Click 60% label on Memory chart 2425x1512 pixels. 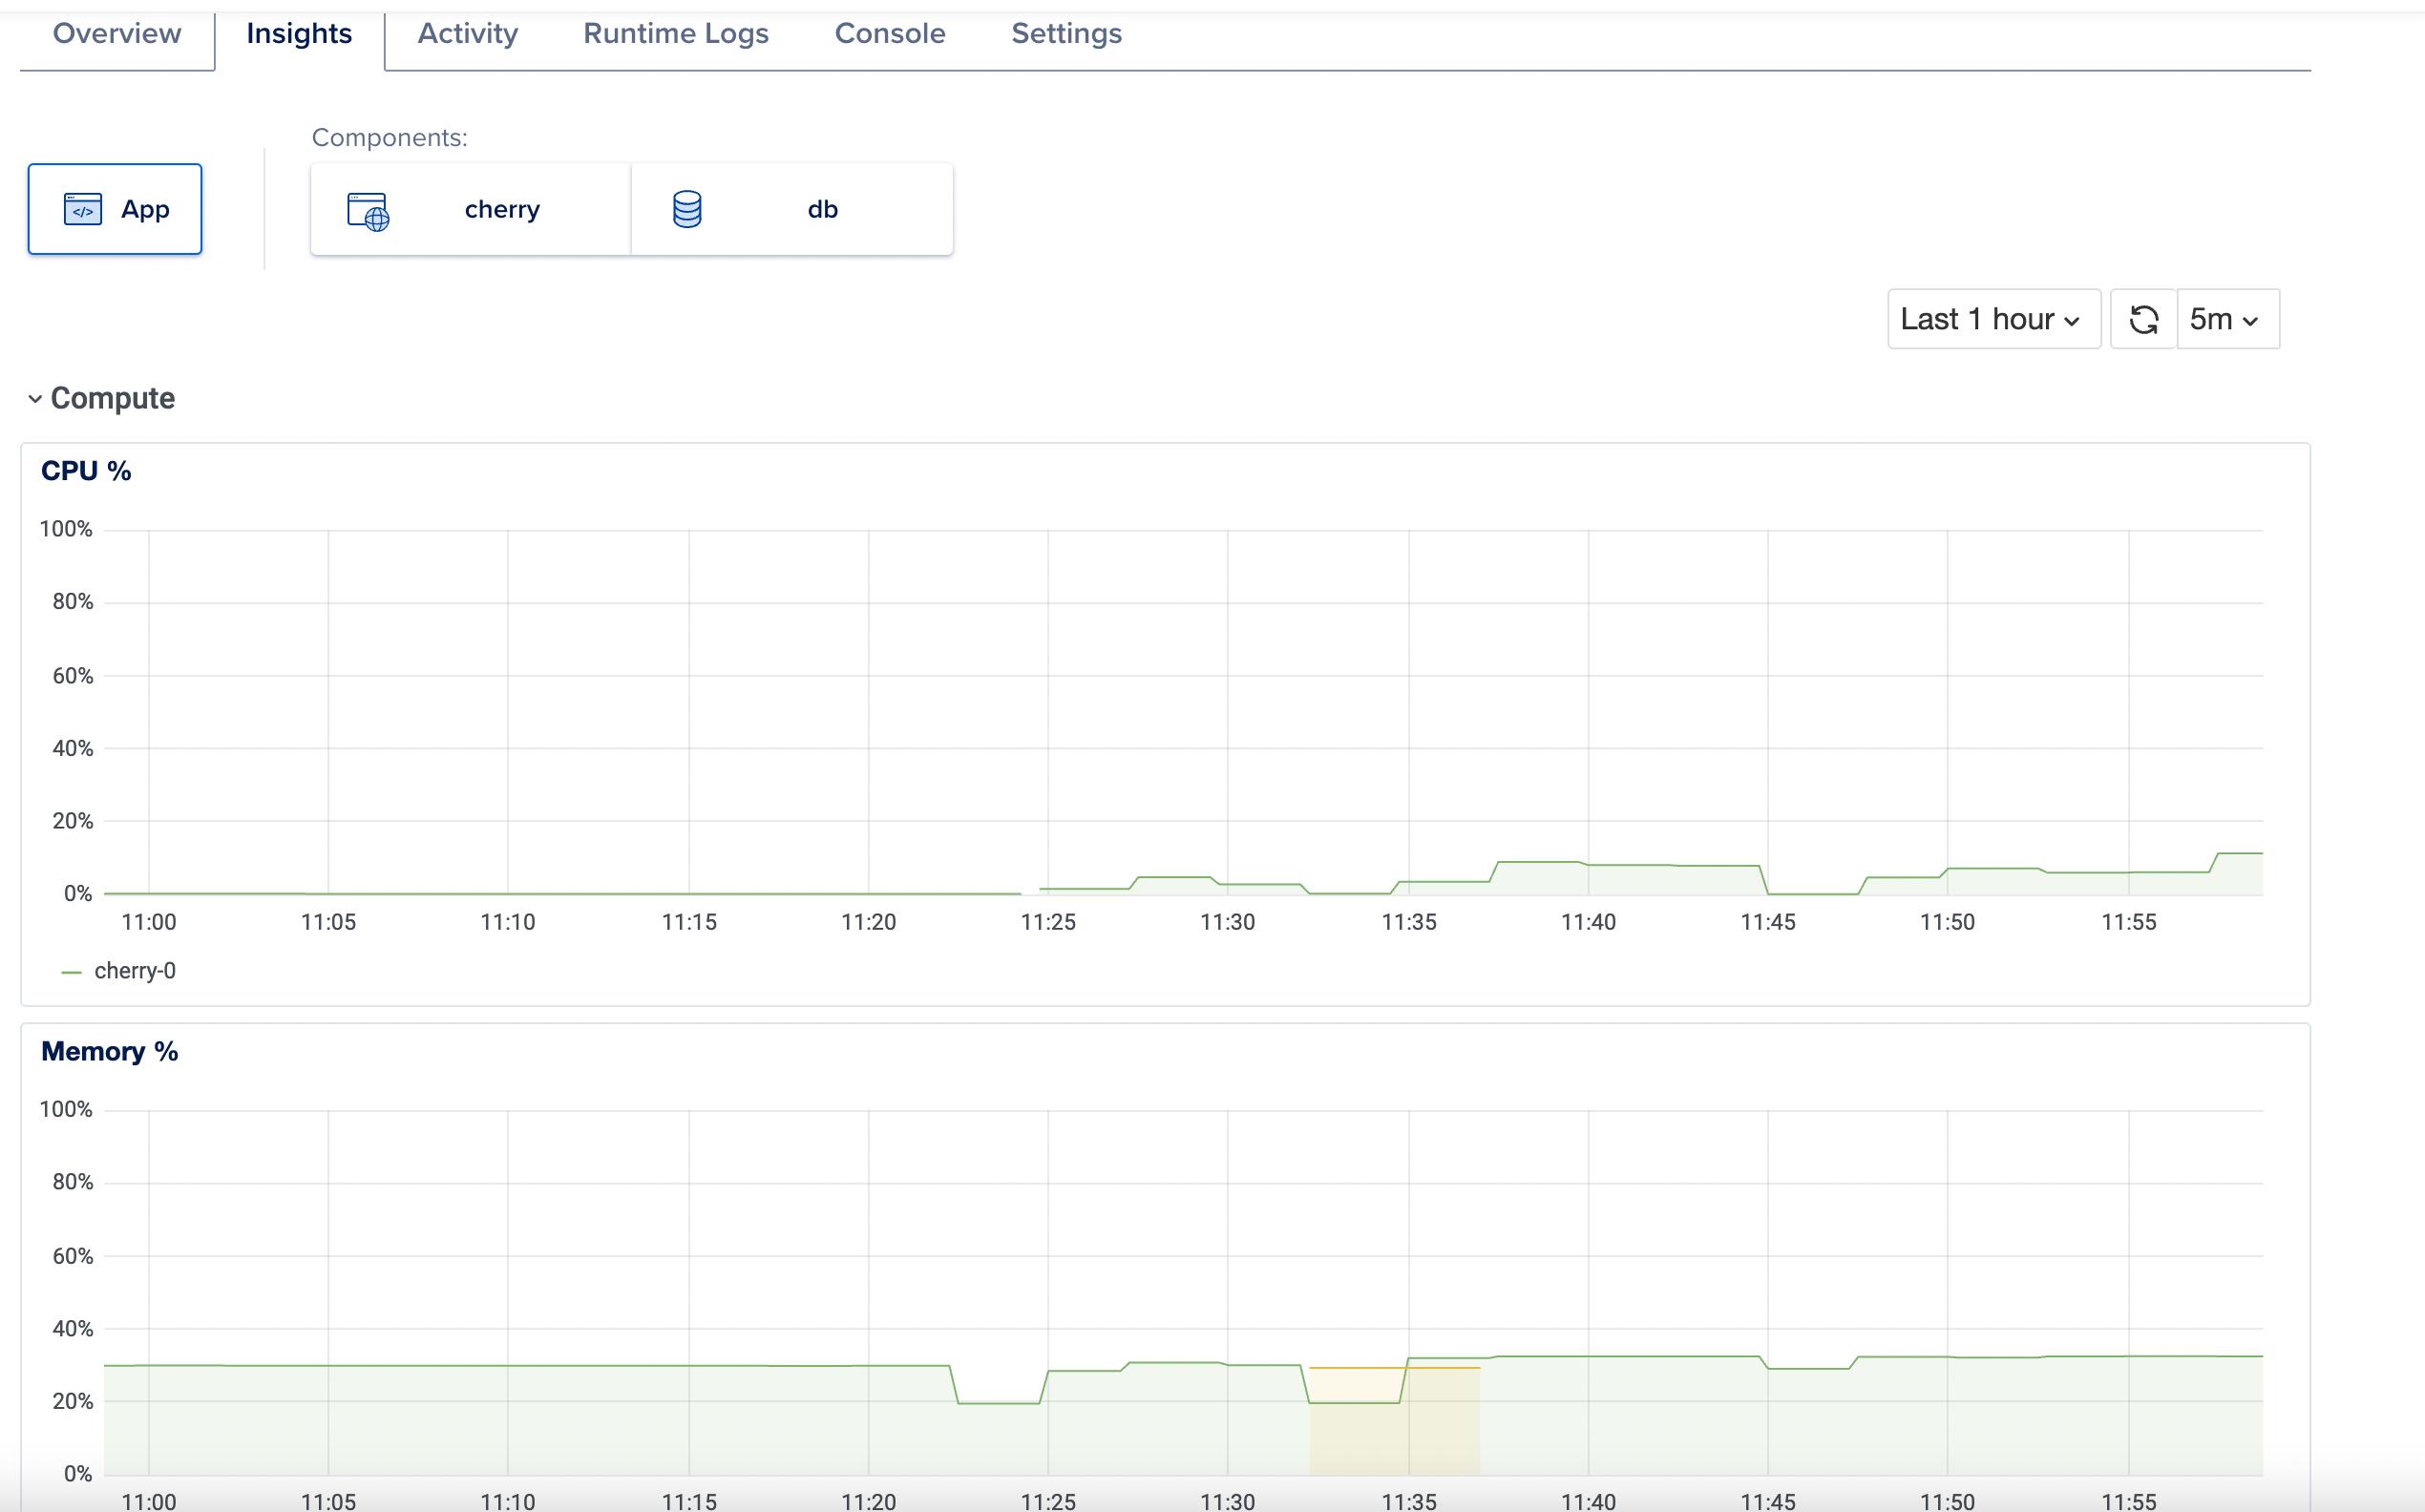click(x=73, y=1256)
